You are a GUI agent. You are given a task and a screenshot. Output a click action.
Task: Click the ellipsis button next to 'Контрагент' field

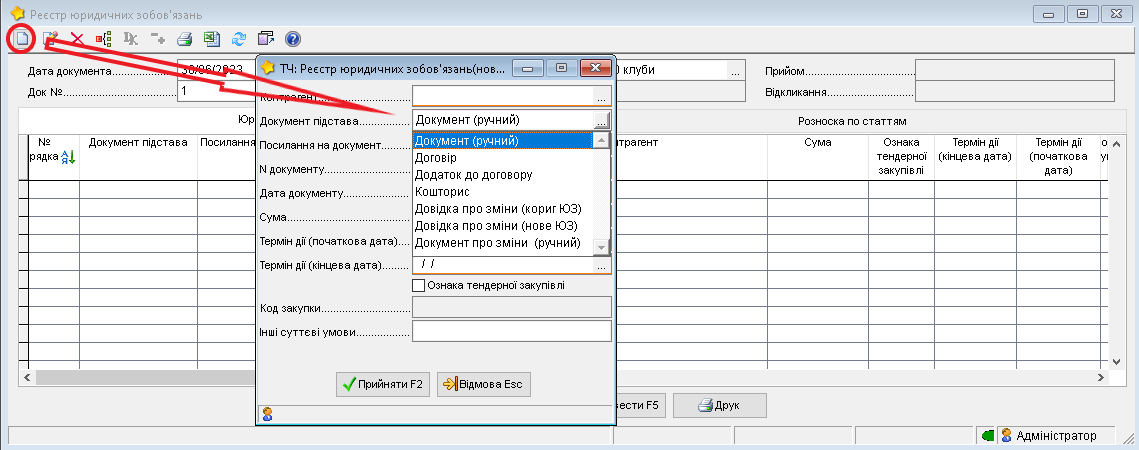(x=601, y=97)
